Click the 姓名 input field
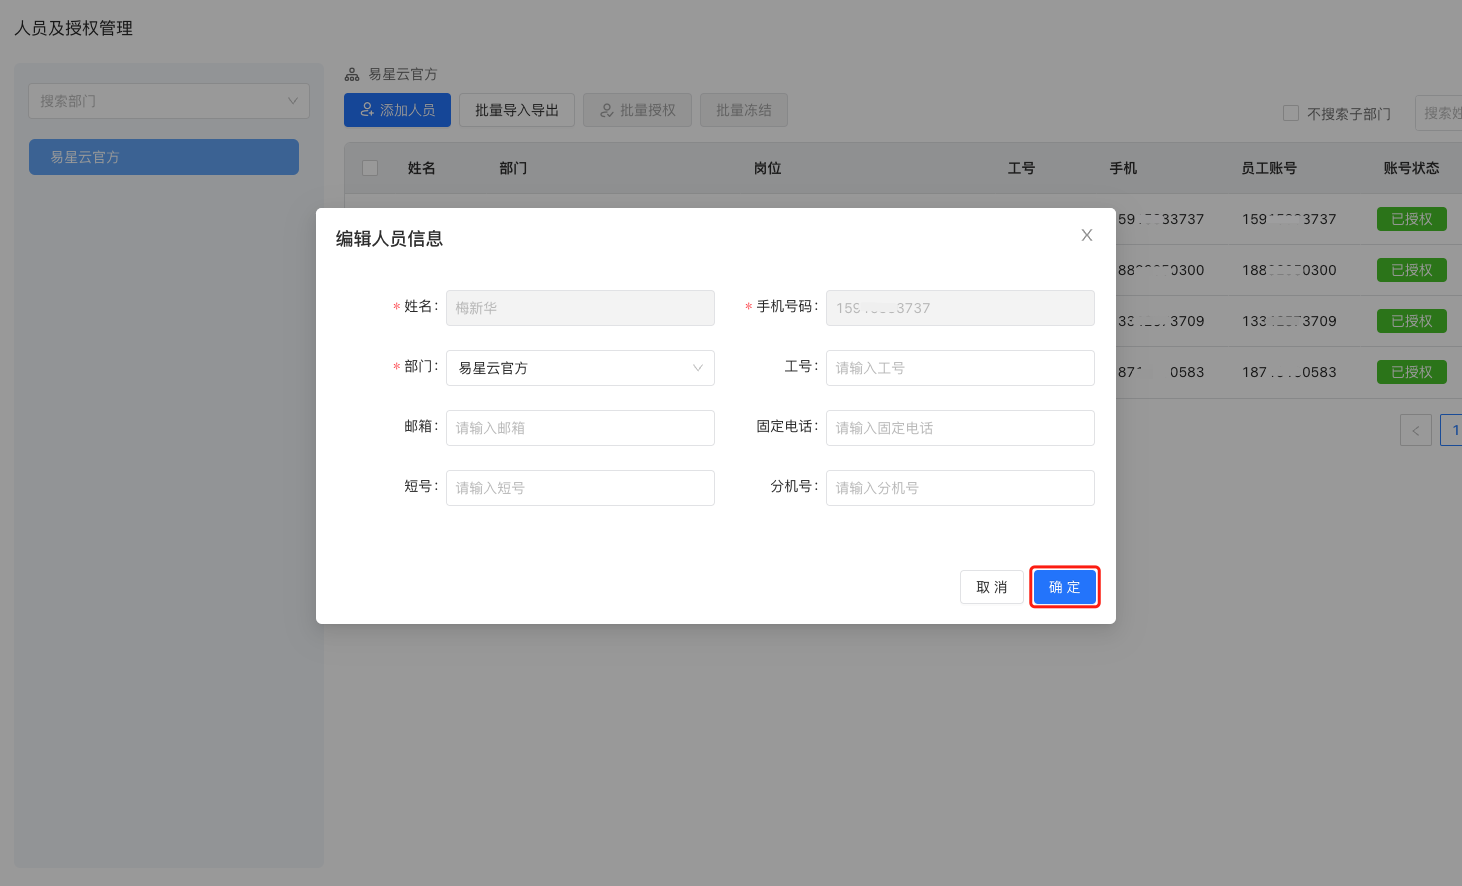 [580, 308]
